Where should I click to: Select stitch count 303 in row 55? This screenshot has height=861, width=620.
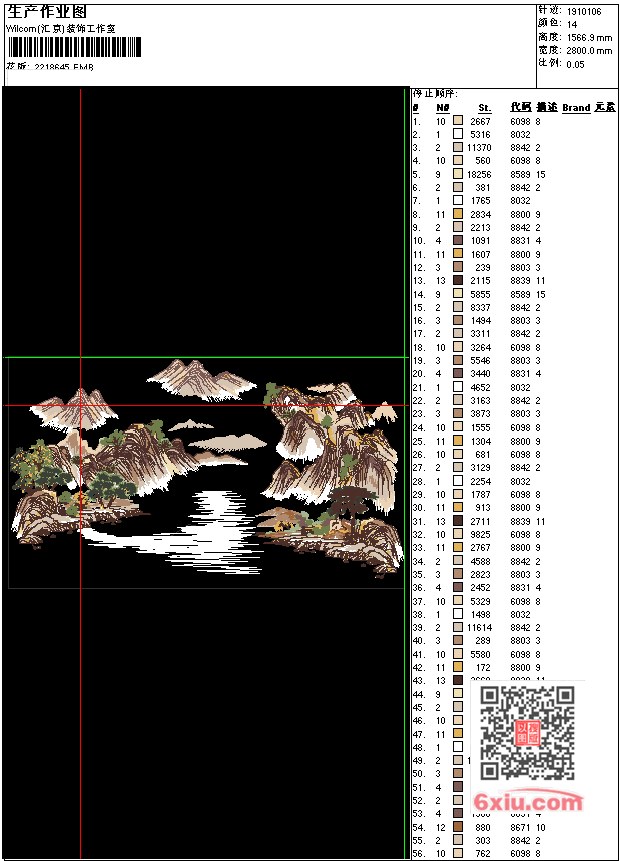483,840
